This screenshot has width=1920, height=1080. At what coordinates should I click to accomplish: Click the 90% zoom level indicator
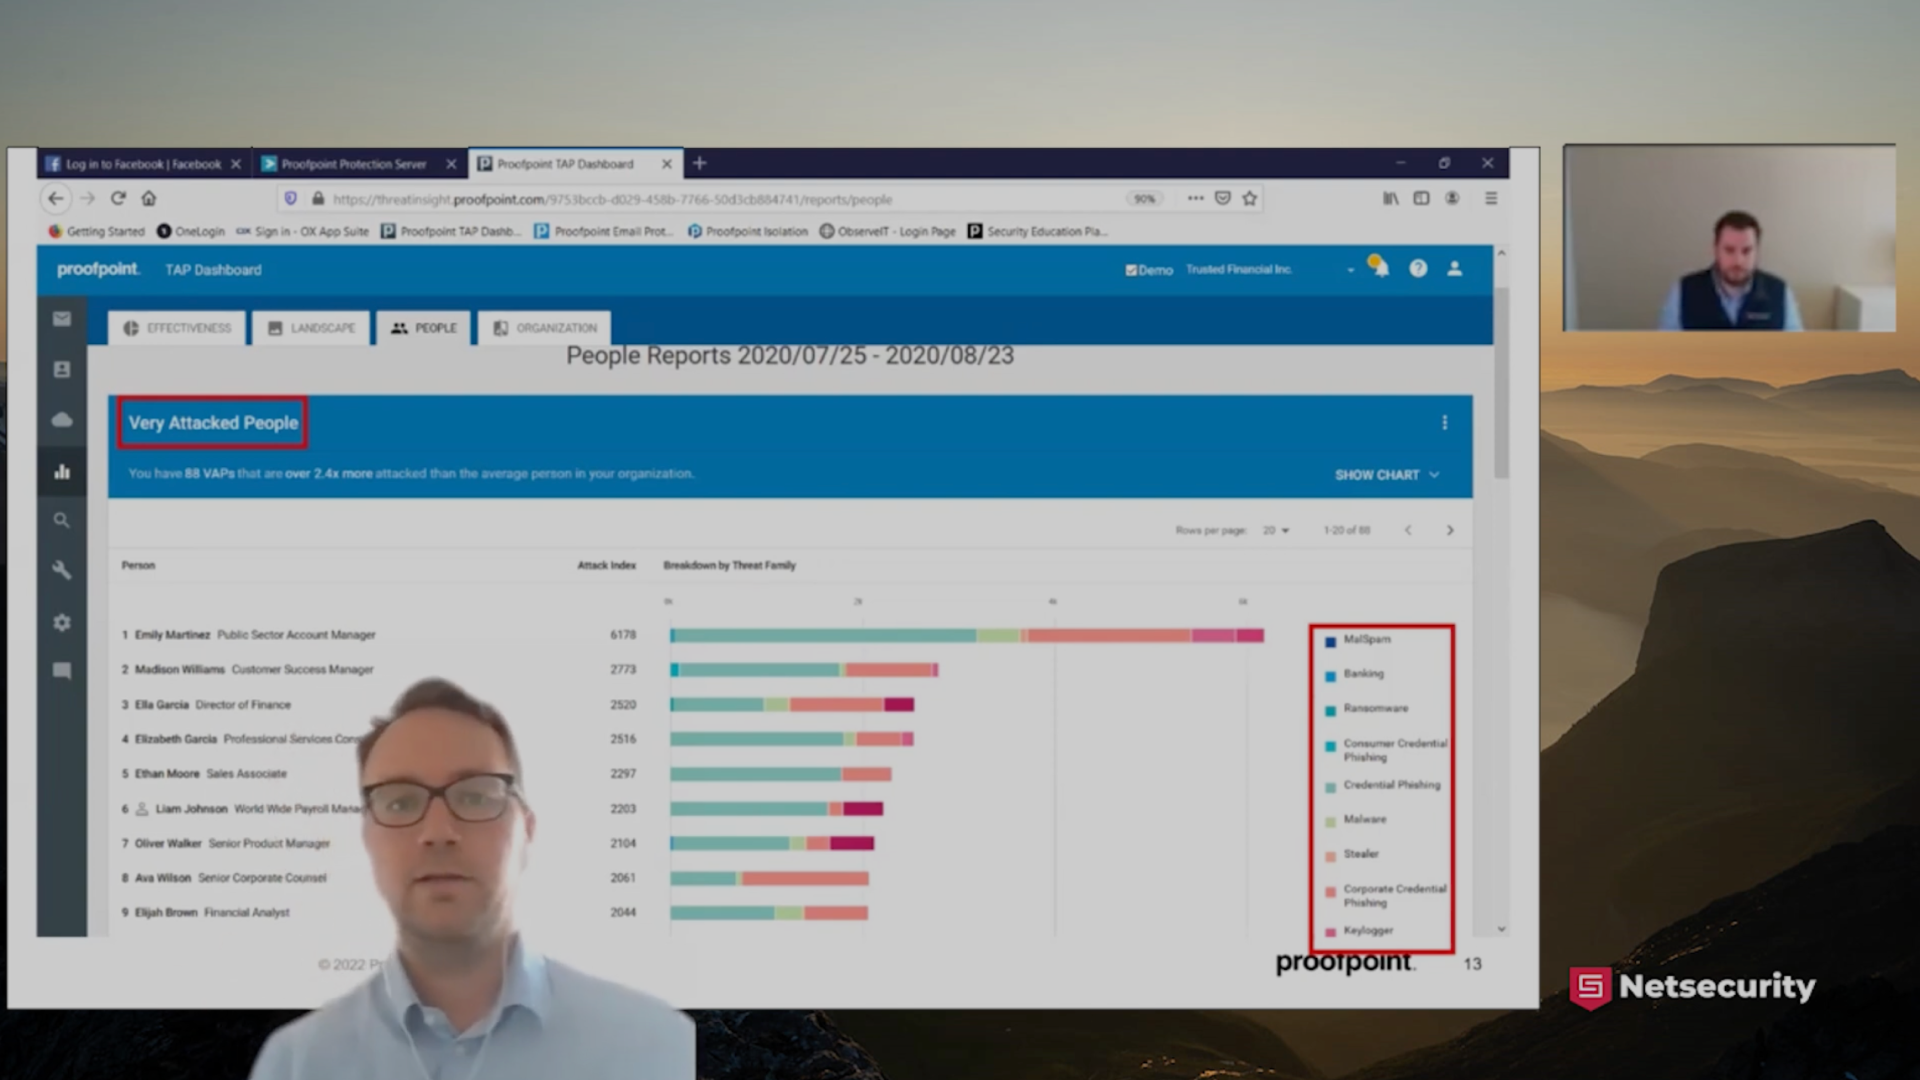(x=1145, y=199)
